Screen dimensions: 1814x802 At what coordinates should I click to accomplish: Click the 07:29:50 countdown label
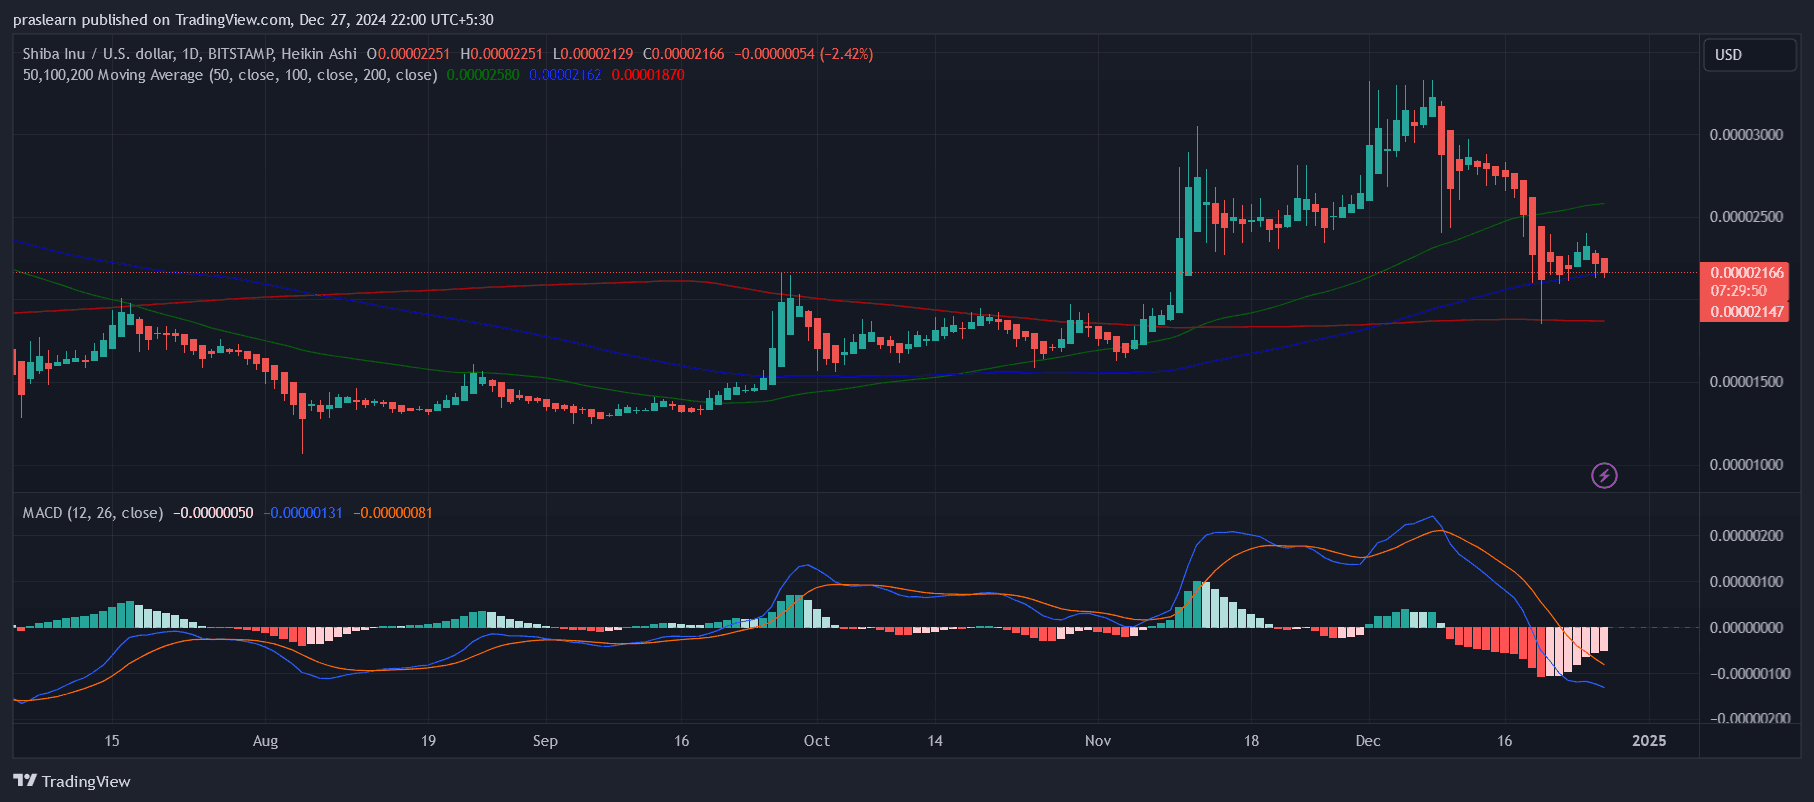[1739, 291]
